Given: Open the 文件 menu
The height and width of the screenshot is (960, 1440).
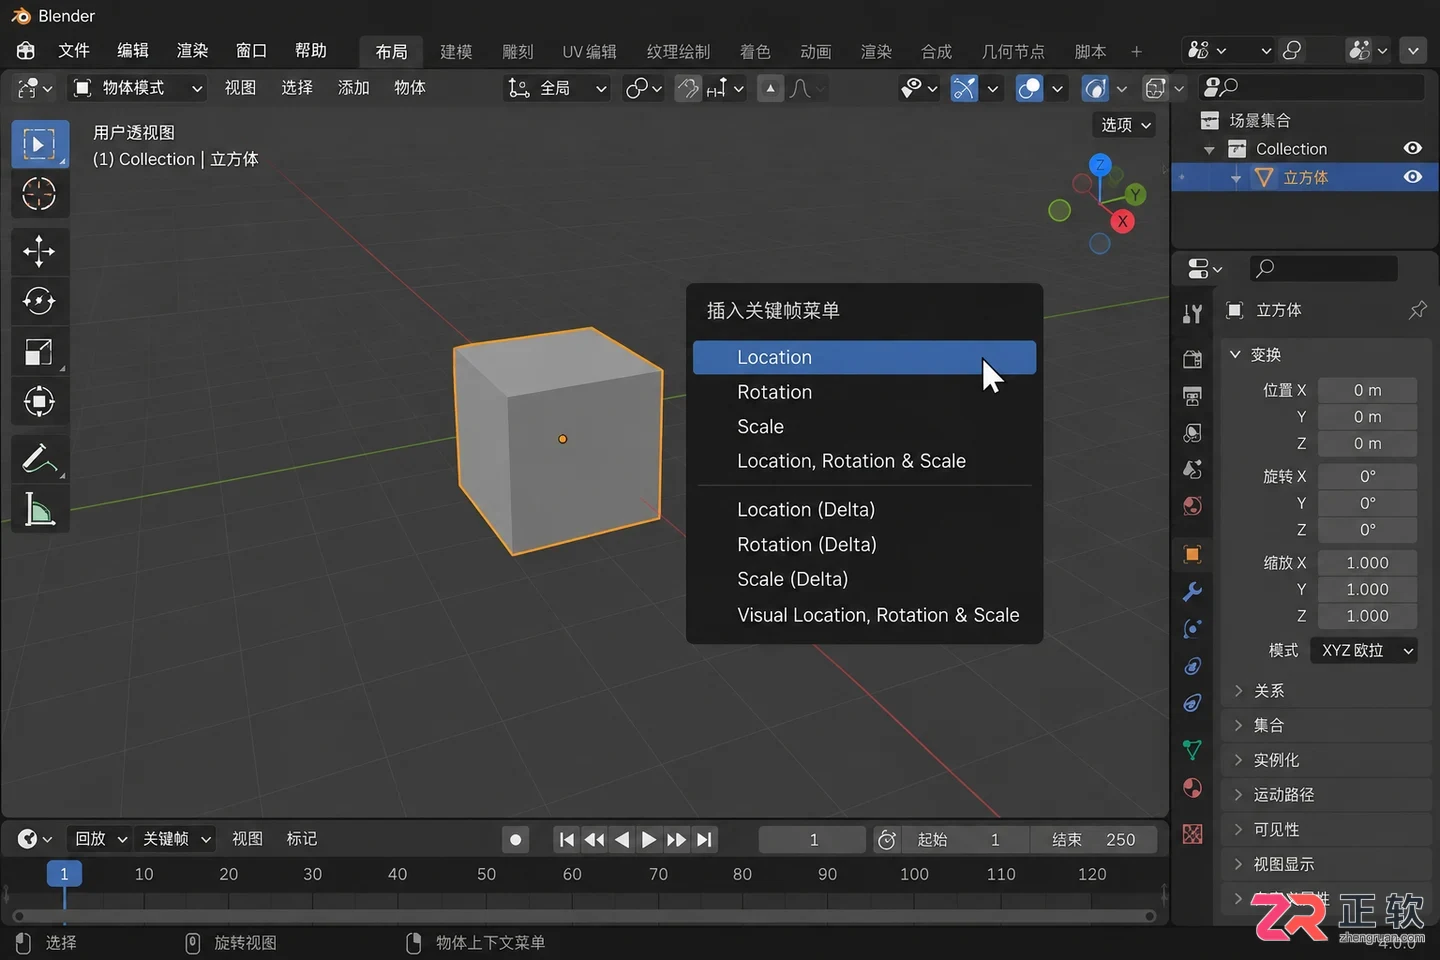Looking at the screenshot, I should tap(74, 51).
